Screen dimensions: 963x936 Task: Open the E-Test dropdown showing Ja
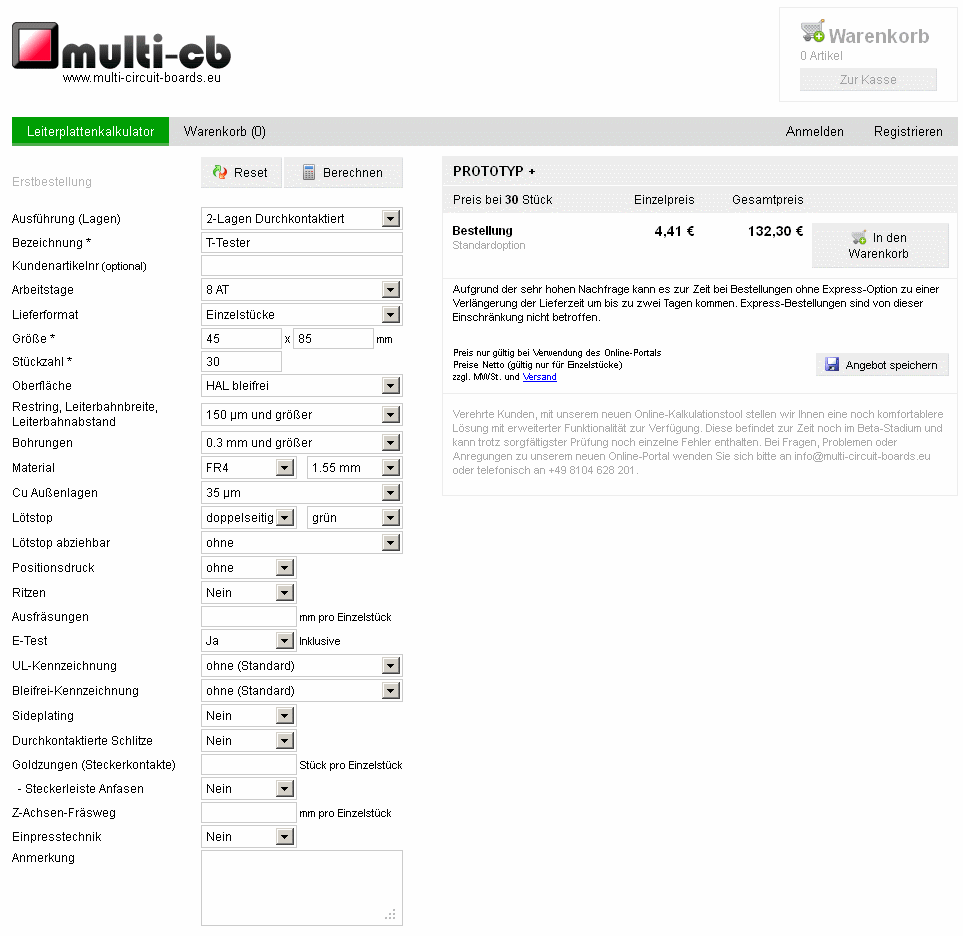coord(249,641)
